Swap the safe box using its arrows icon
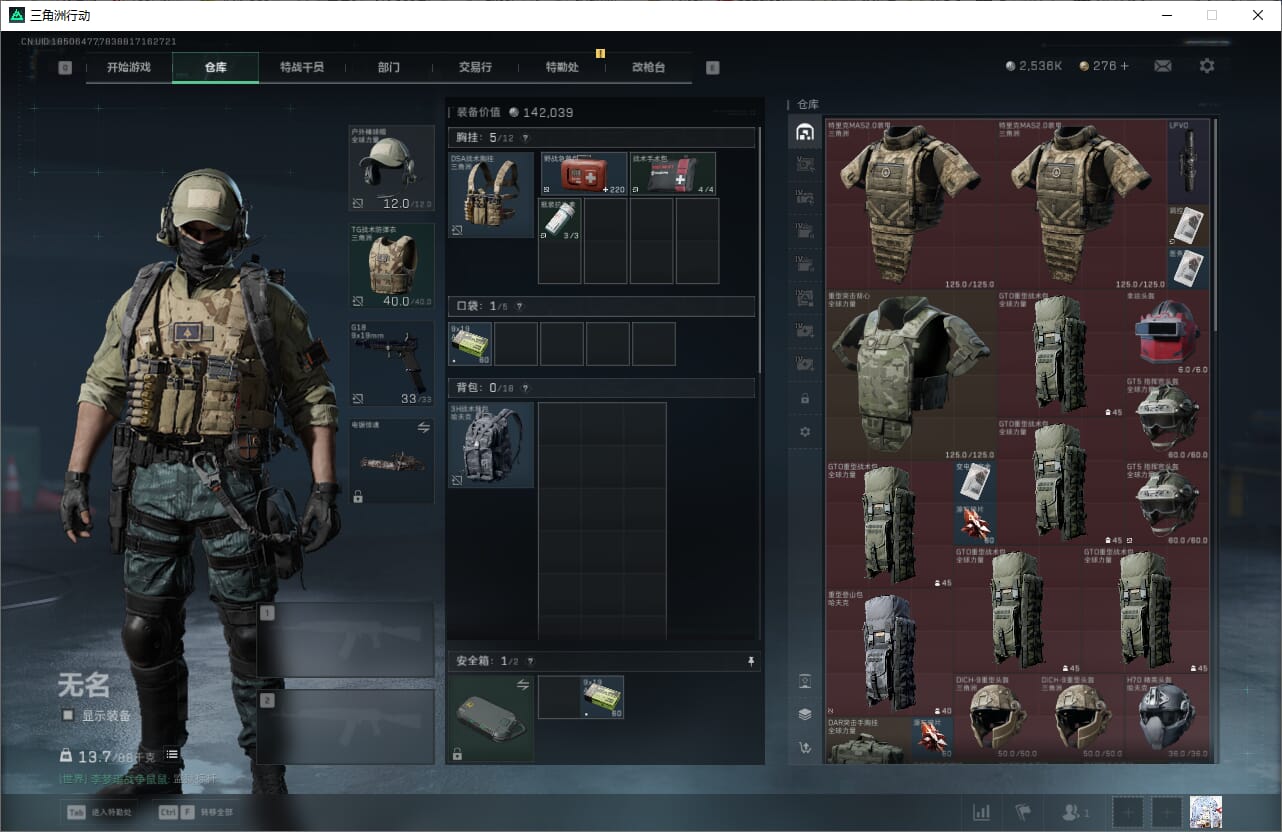 click(x=522, y=684)
